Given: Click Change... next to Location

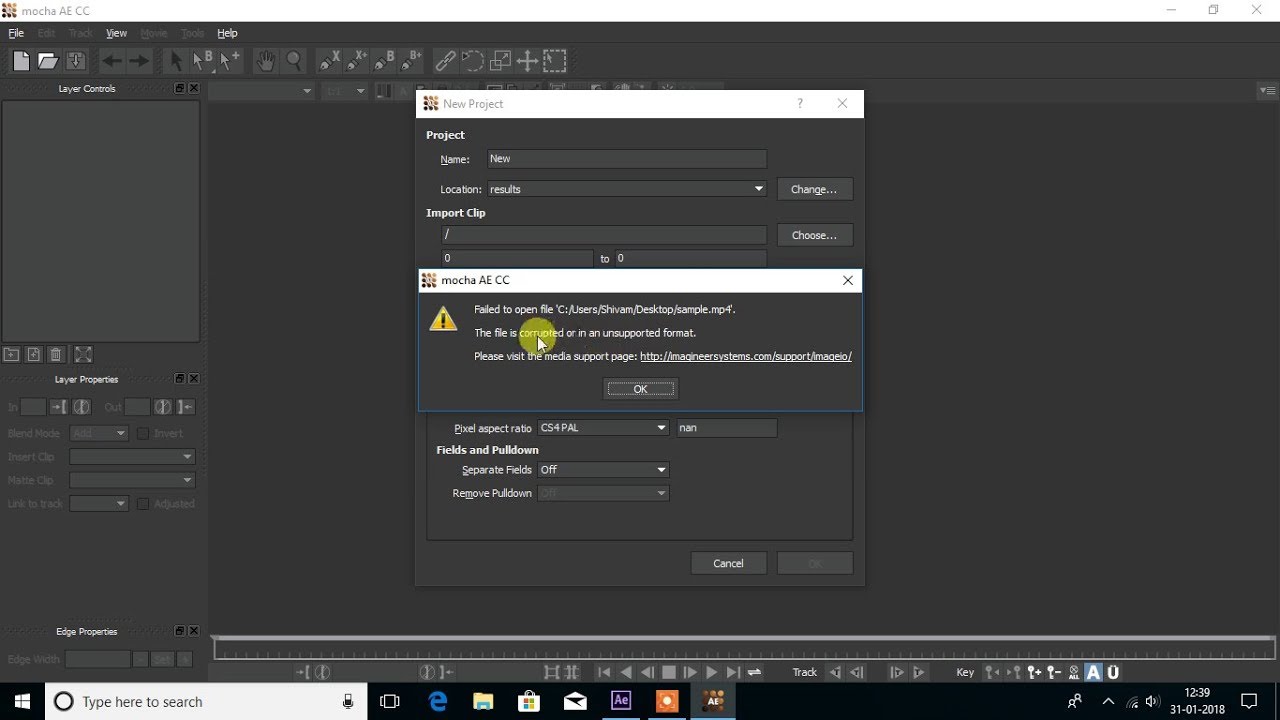Looking at the screenshot, I should pyautogui.click(x=814, y=189).
